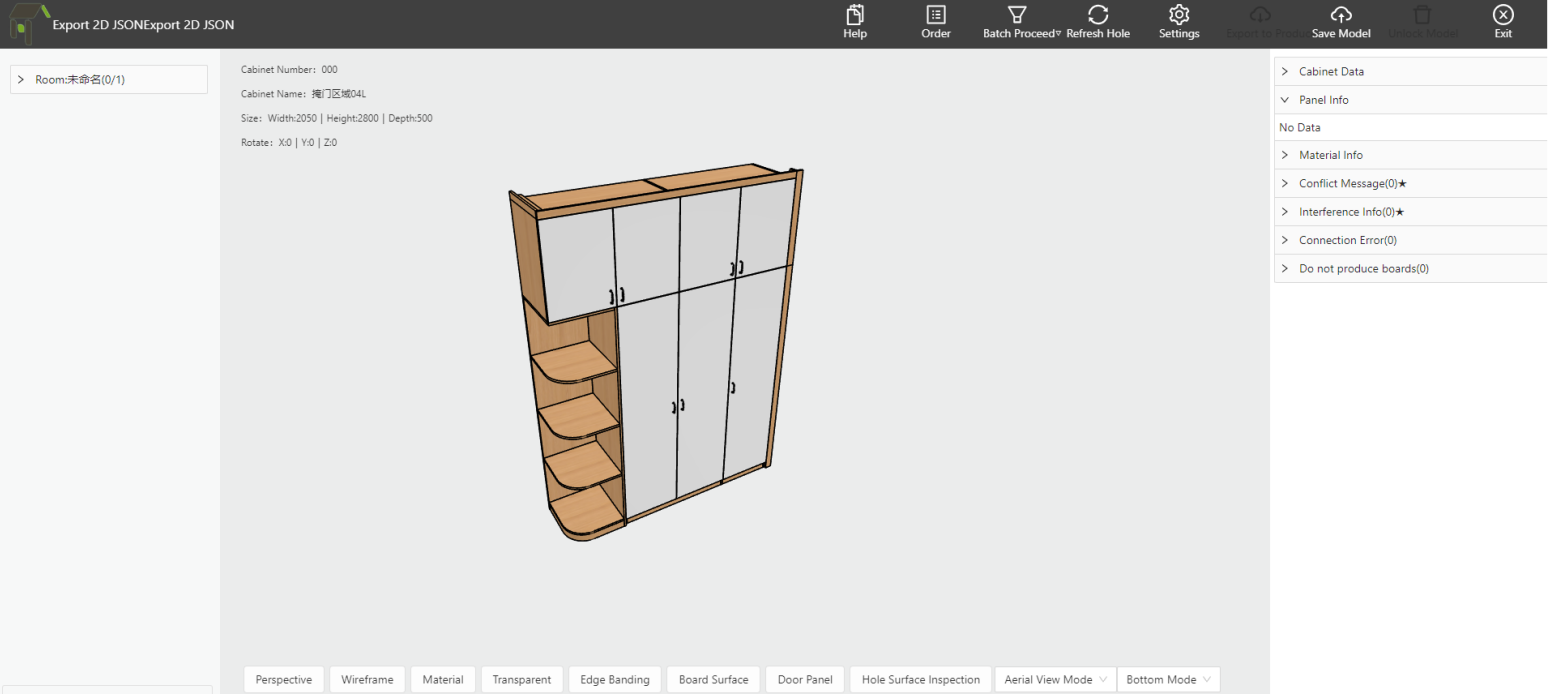Toggle Transparent display mode
The image size is (1549, 694).
click(521, 680)
